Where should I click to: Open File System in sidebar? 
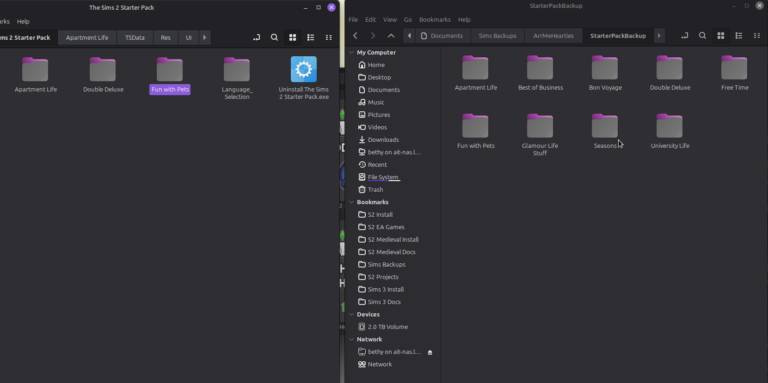point(383,177)
